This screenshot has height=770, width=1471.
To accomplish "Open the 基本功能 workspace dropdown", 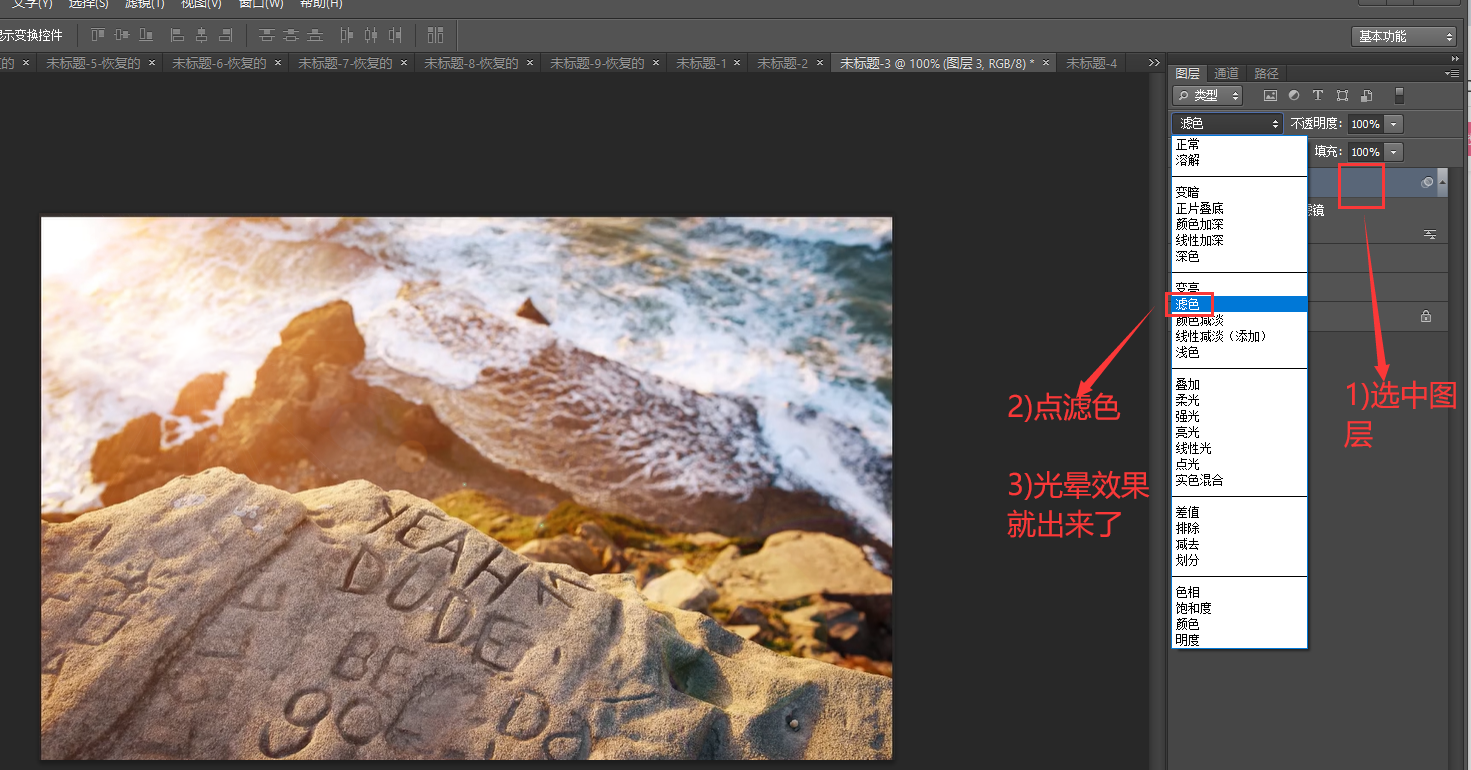I will click(1404, 36).
